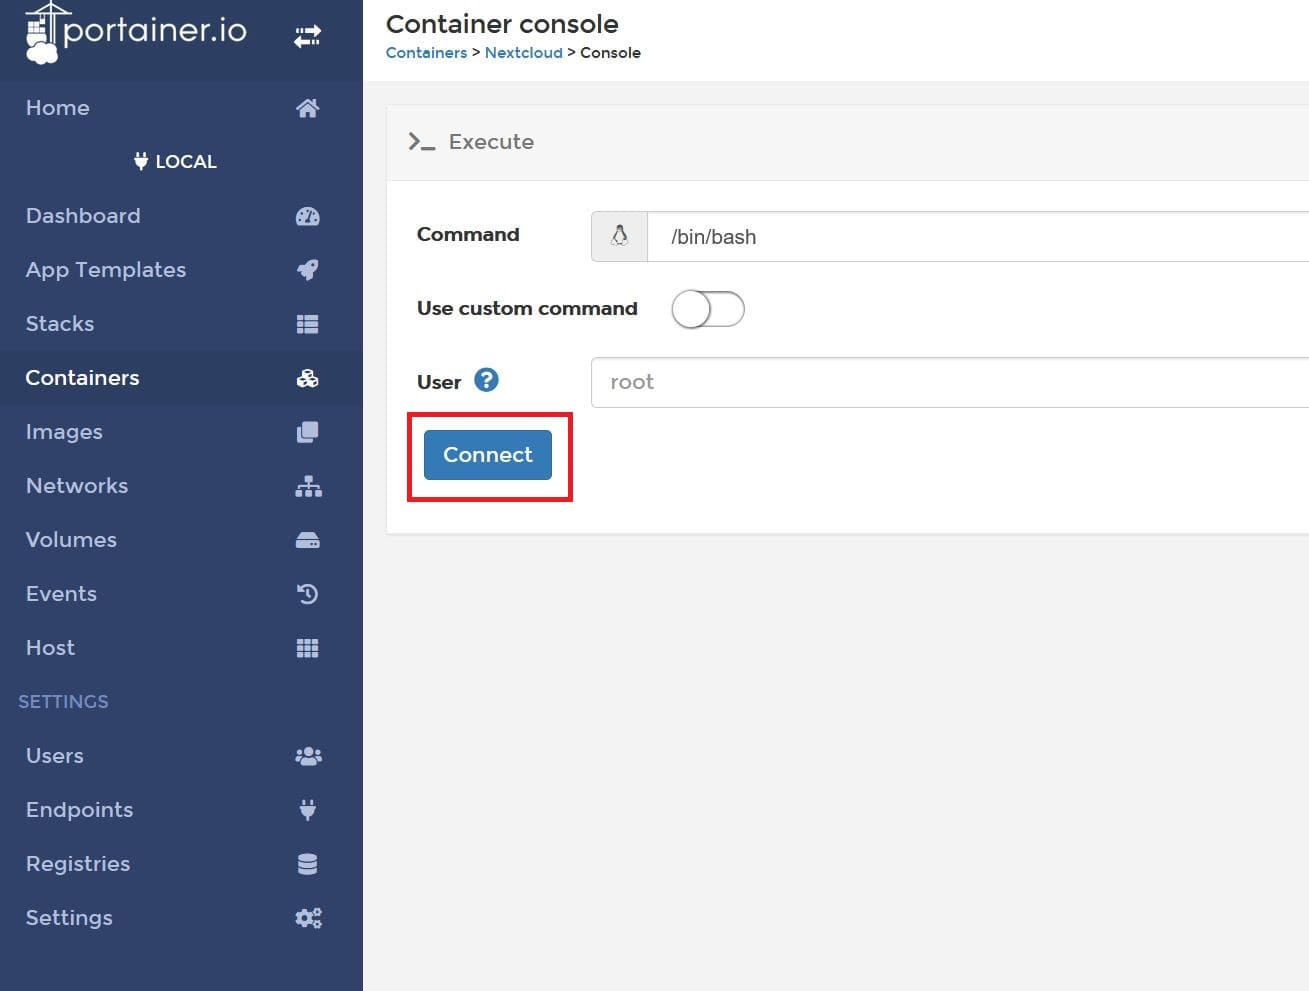Viewport: 1309px width, 991px height.
Task: Click the User help question mark icon
Action: click(x=486, y=380)
